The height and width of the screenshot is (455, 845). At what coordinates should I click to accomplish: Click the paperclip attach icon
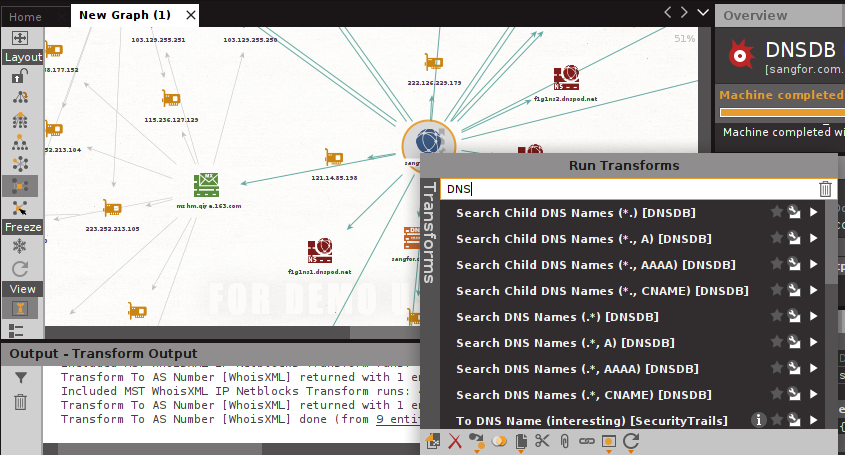(564, 442)
